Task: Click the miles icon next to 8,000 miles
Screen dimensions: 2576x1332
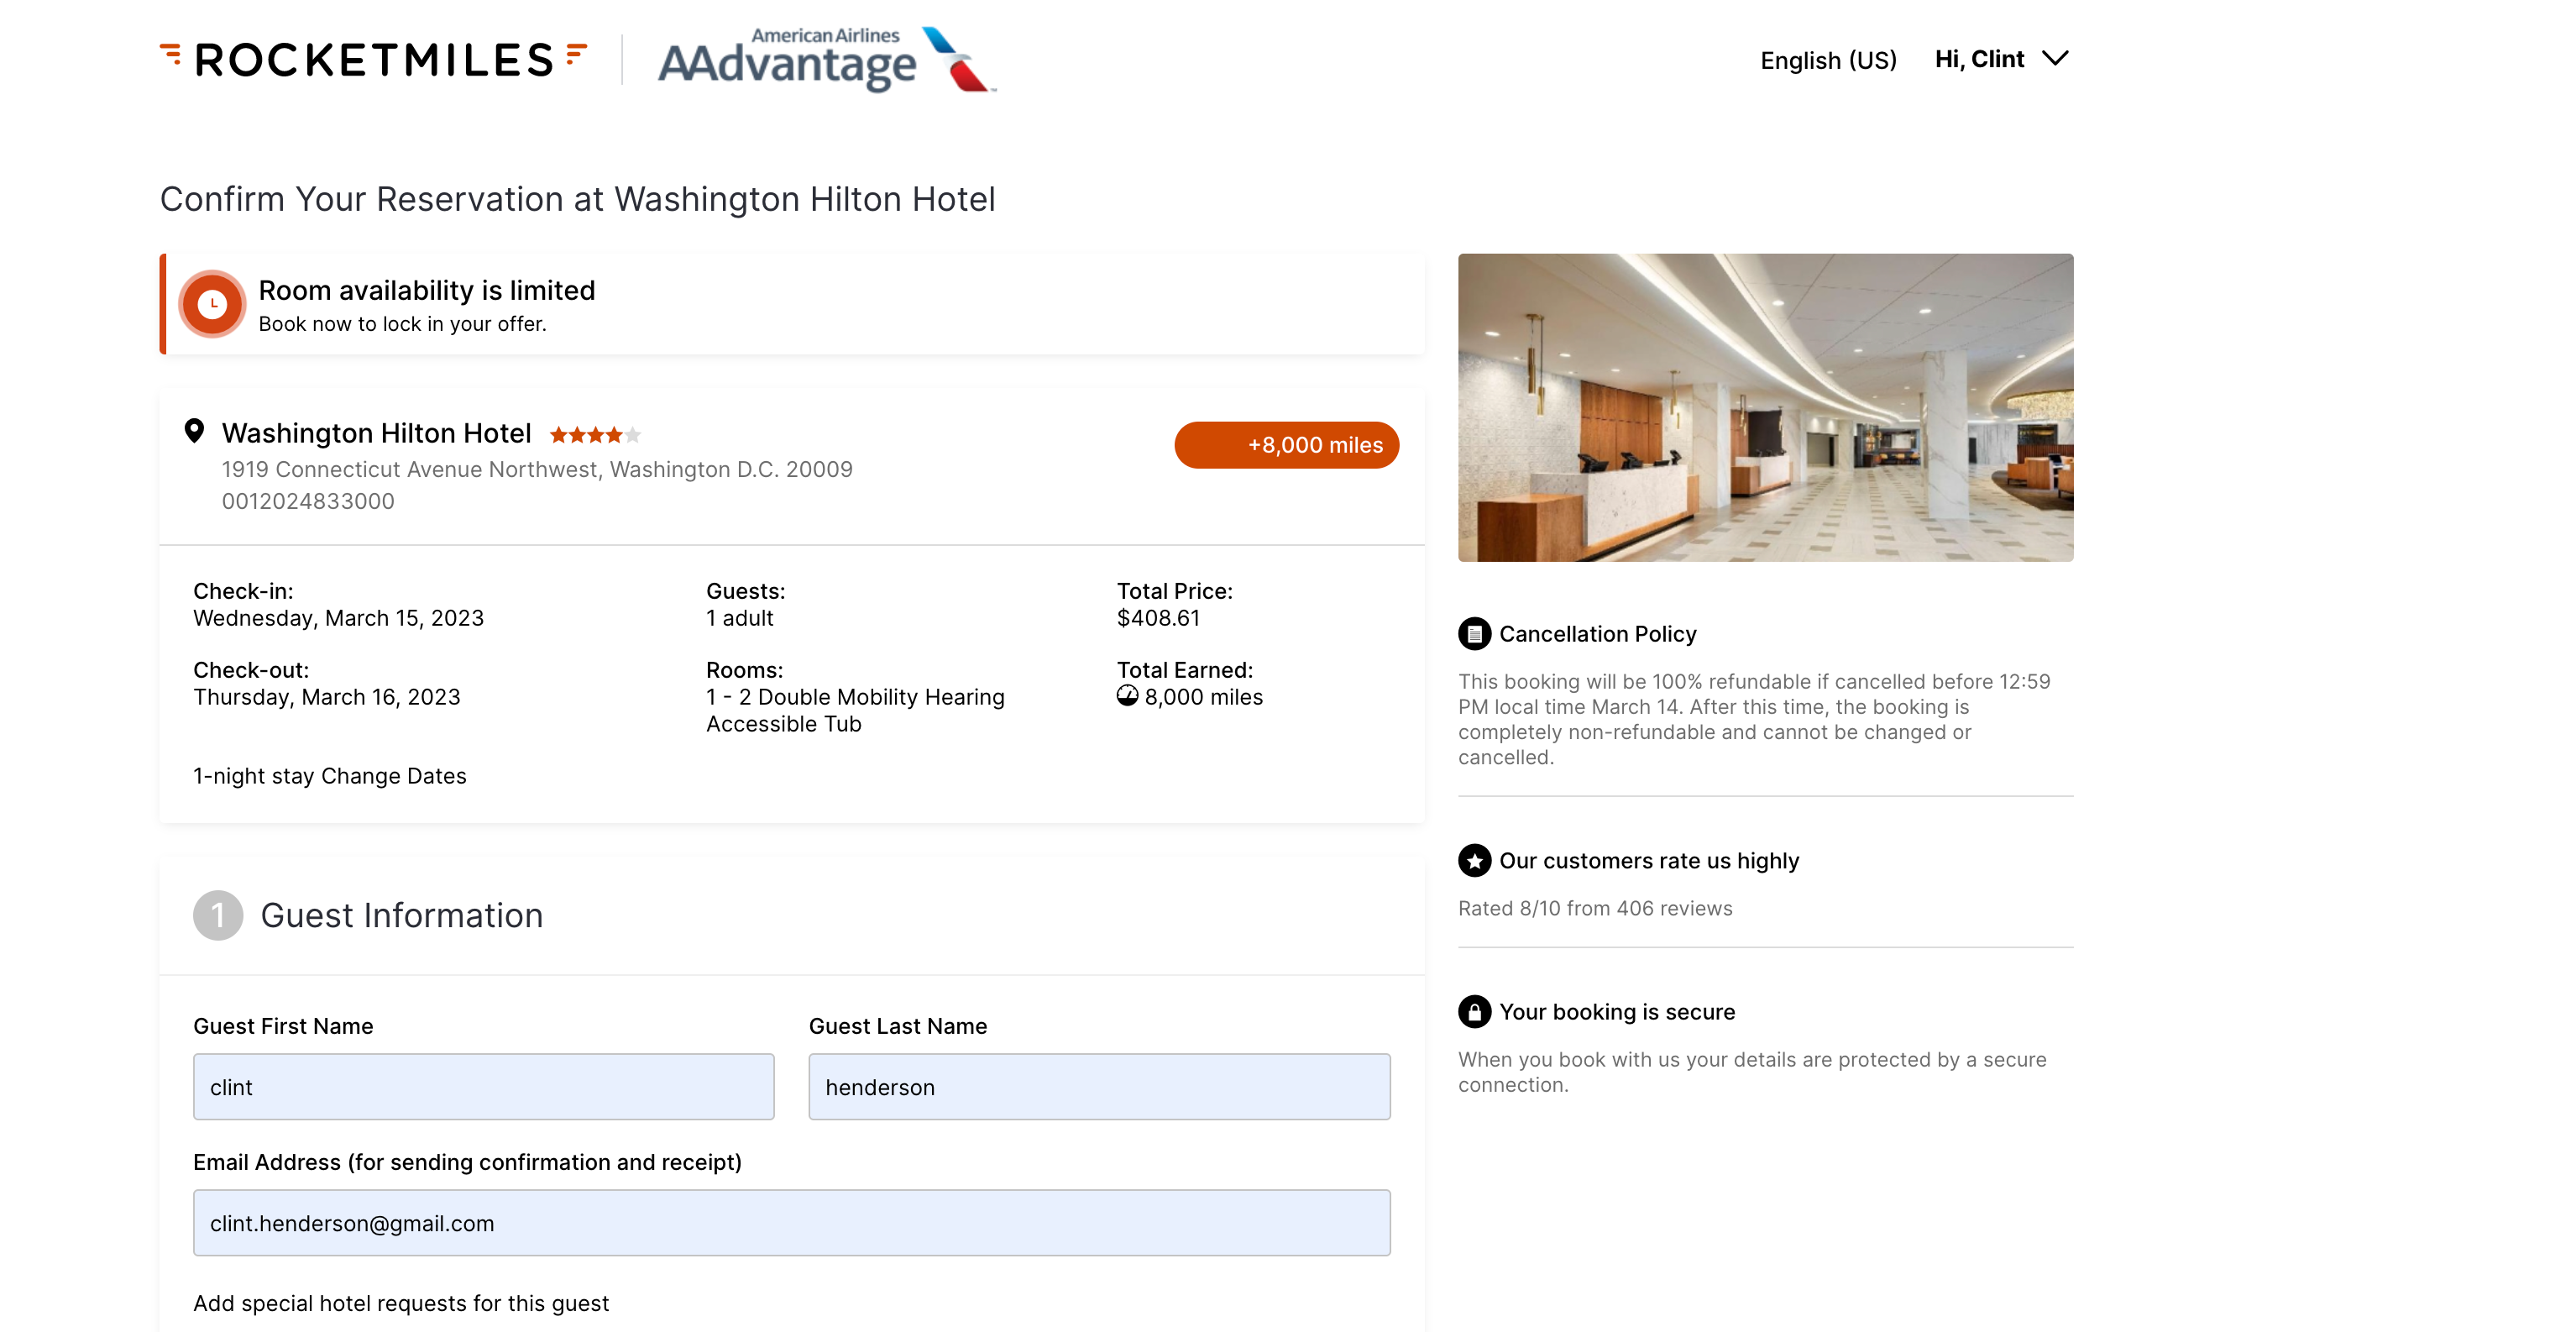Action: coord(1127,697)
